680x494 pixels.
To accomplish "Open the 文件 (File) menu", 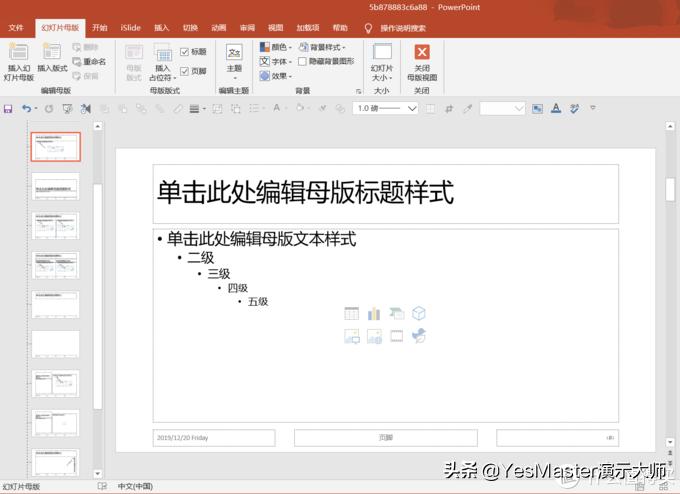I will [16, 28].
